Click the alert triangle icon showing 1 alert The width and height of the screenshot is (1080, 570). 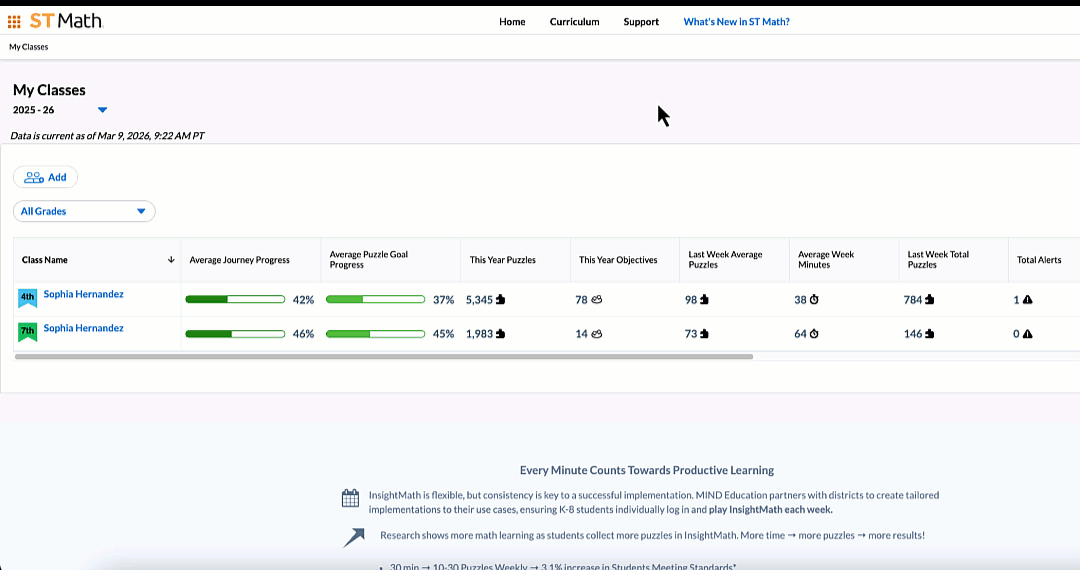point(1027,300)
